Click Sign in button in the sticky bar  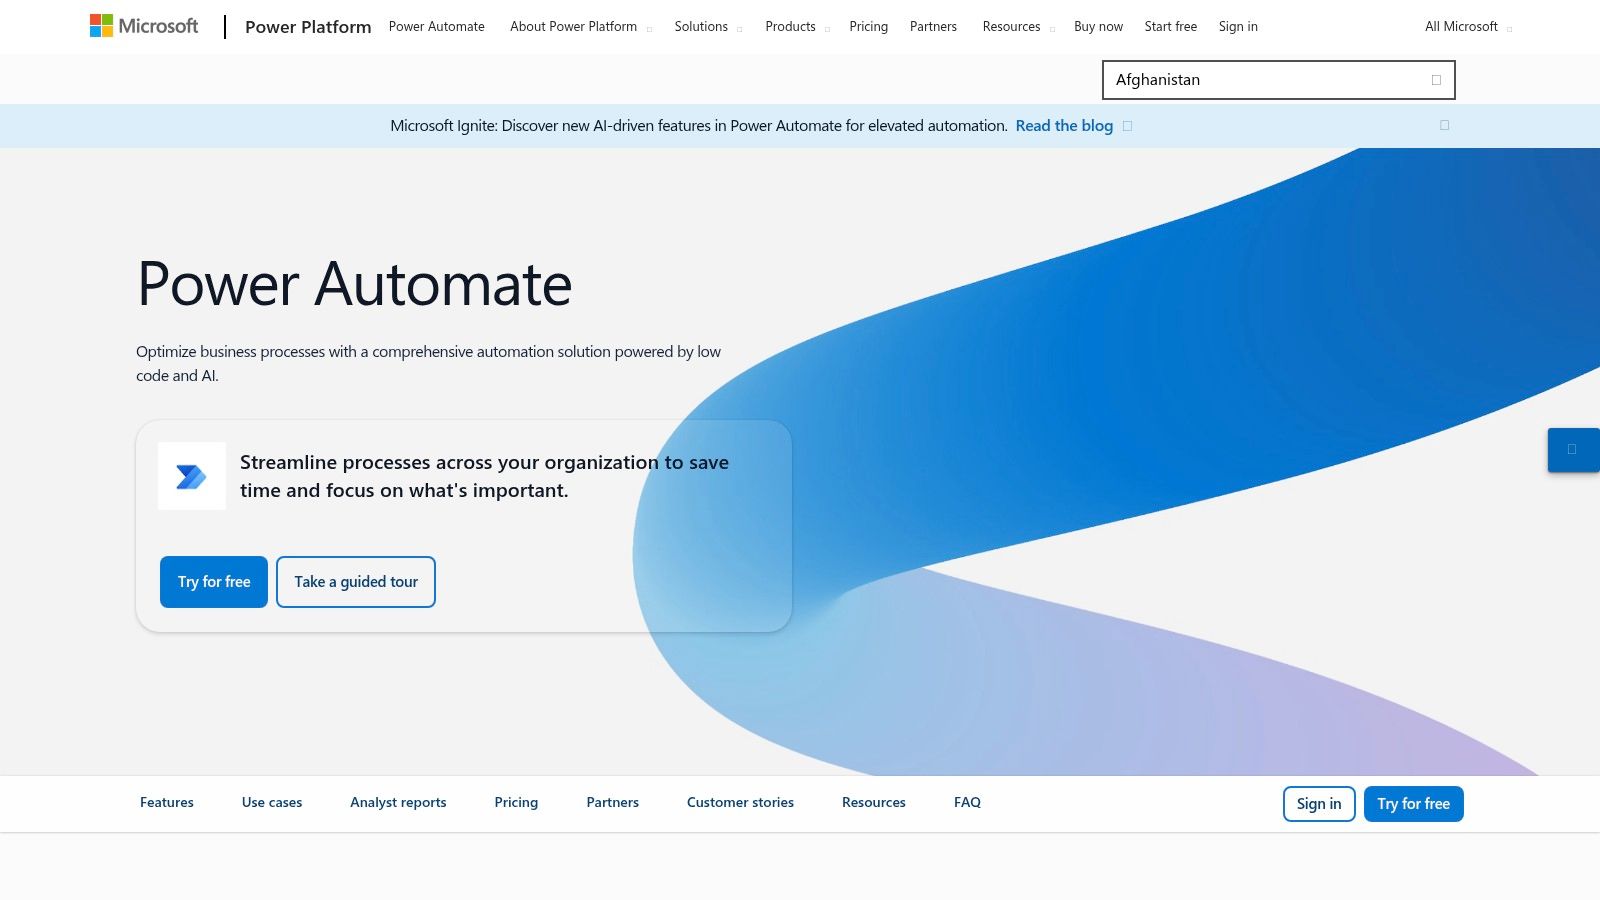coord(1319,804)
